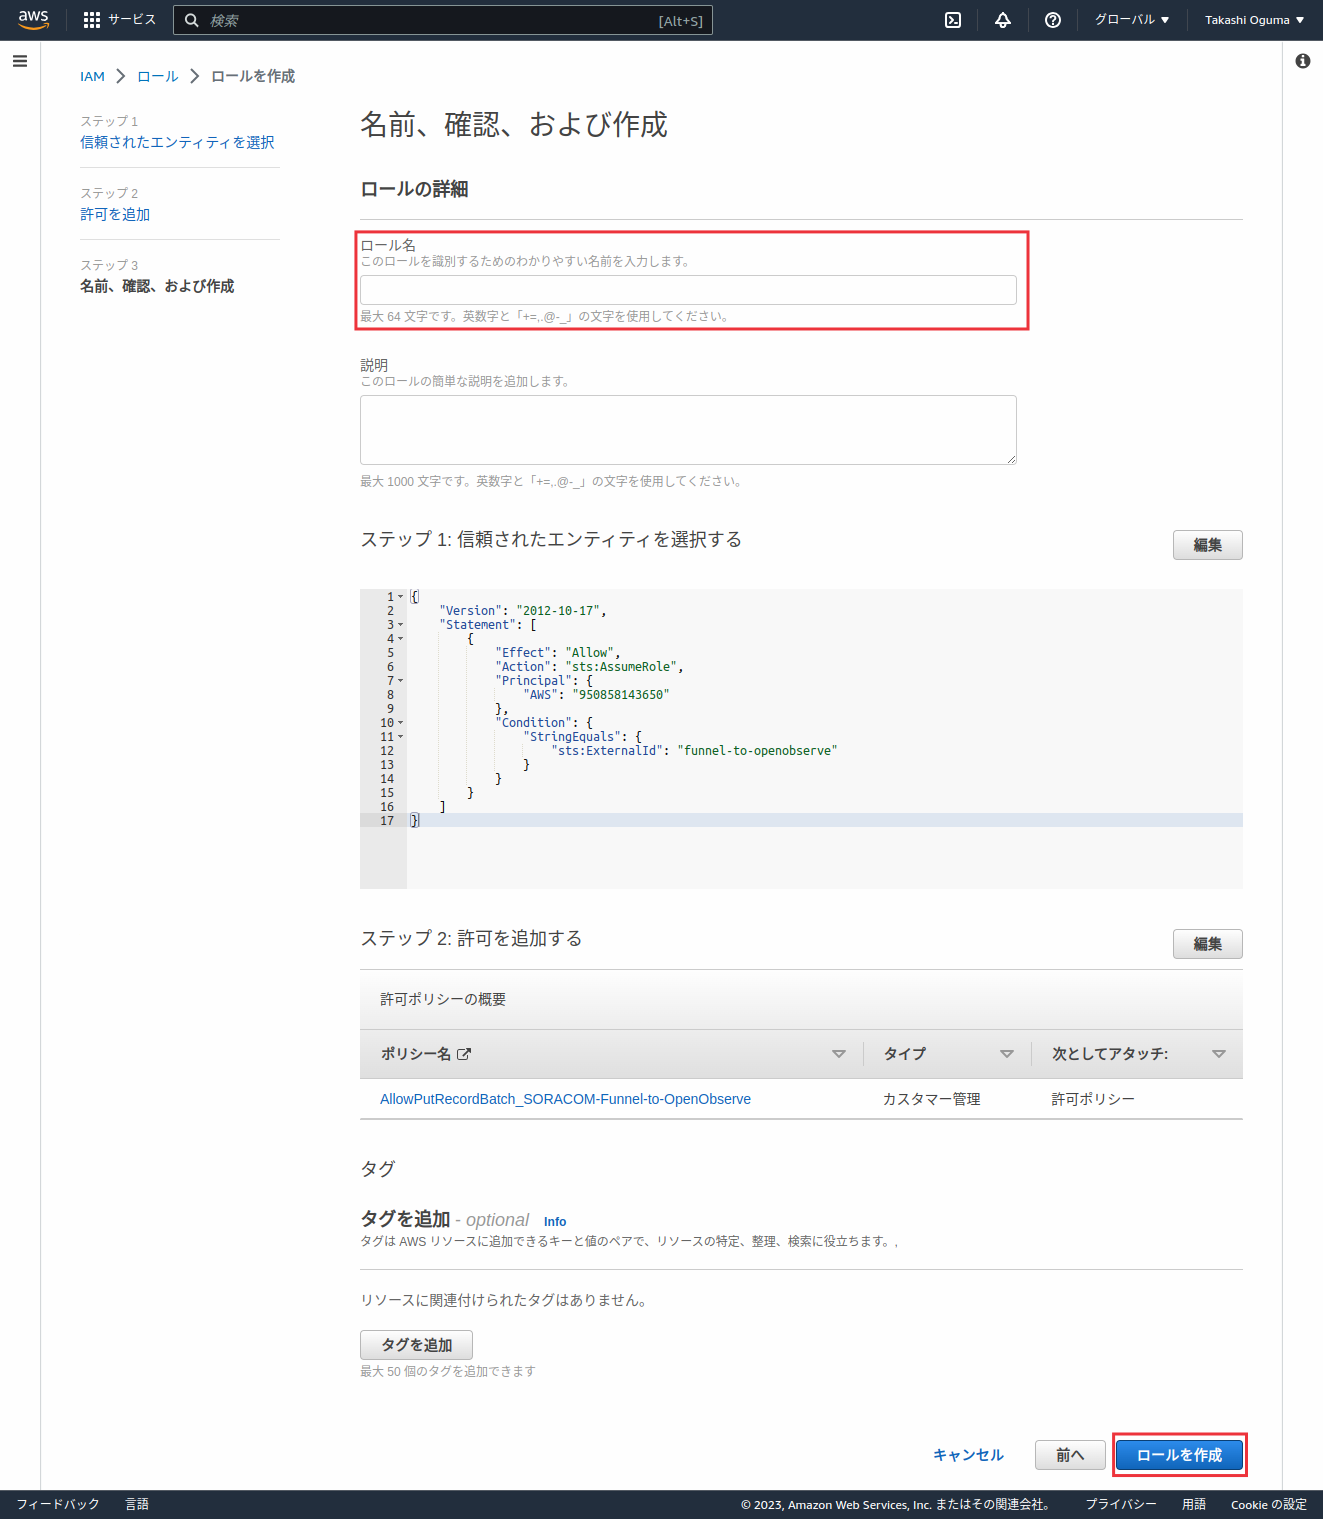The width and height of the screenshot is (1323, 1519).
Task: Click external link icon beside ポリシー名
Action: [x=464, y=1054]
